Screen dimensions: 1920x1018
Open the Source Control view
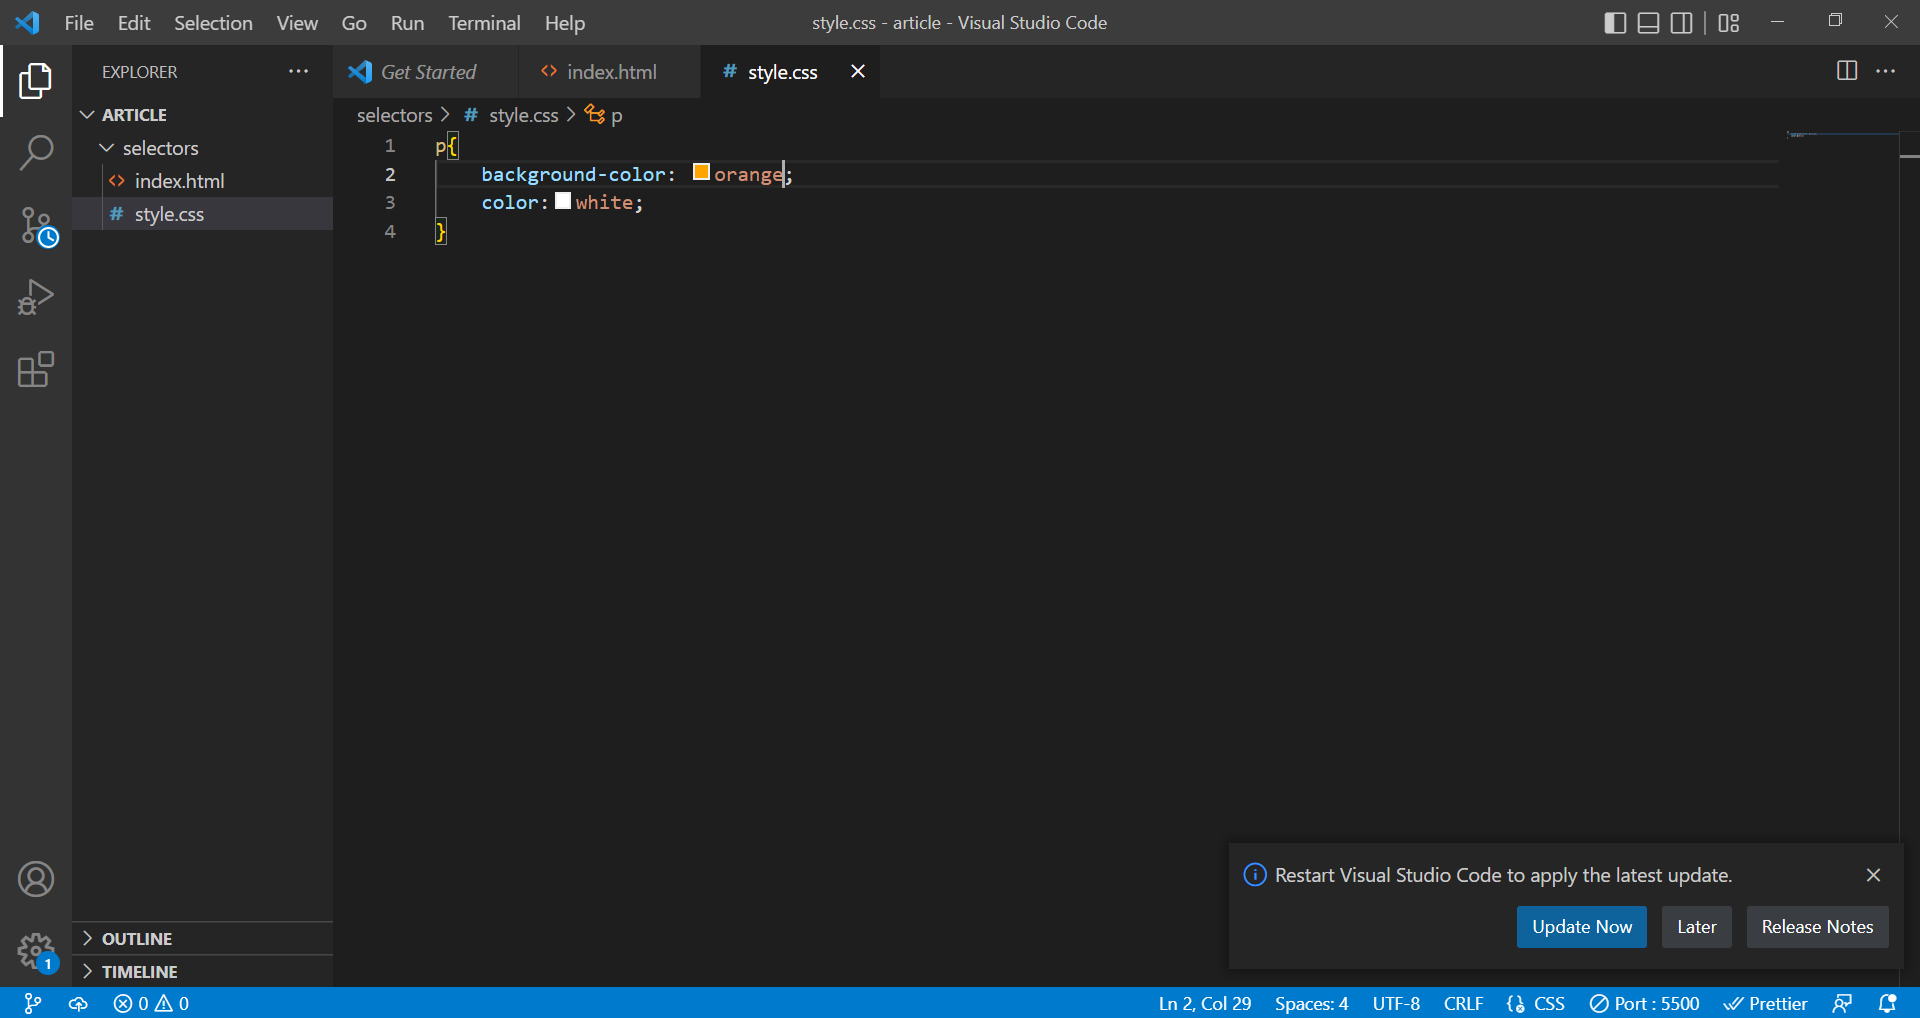point(36,226)
